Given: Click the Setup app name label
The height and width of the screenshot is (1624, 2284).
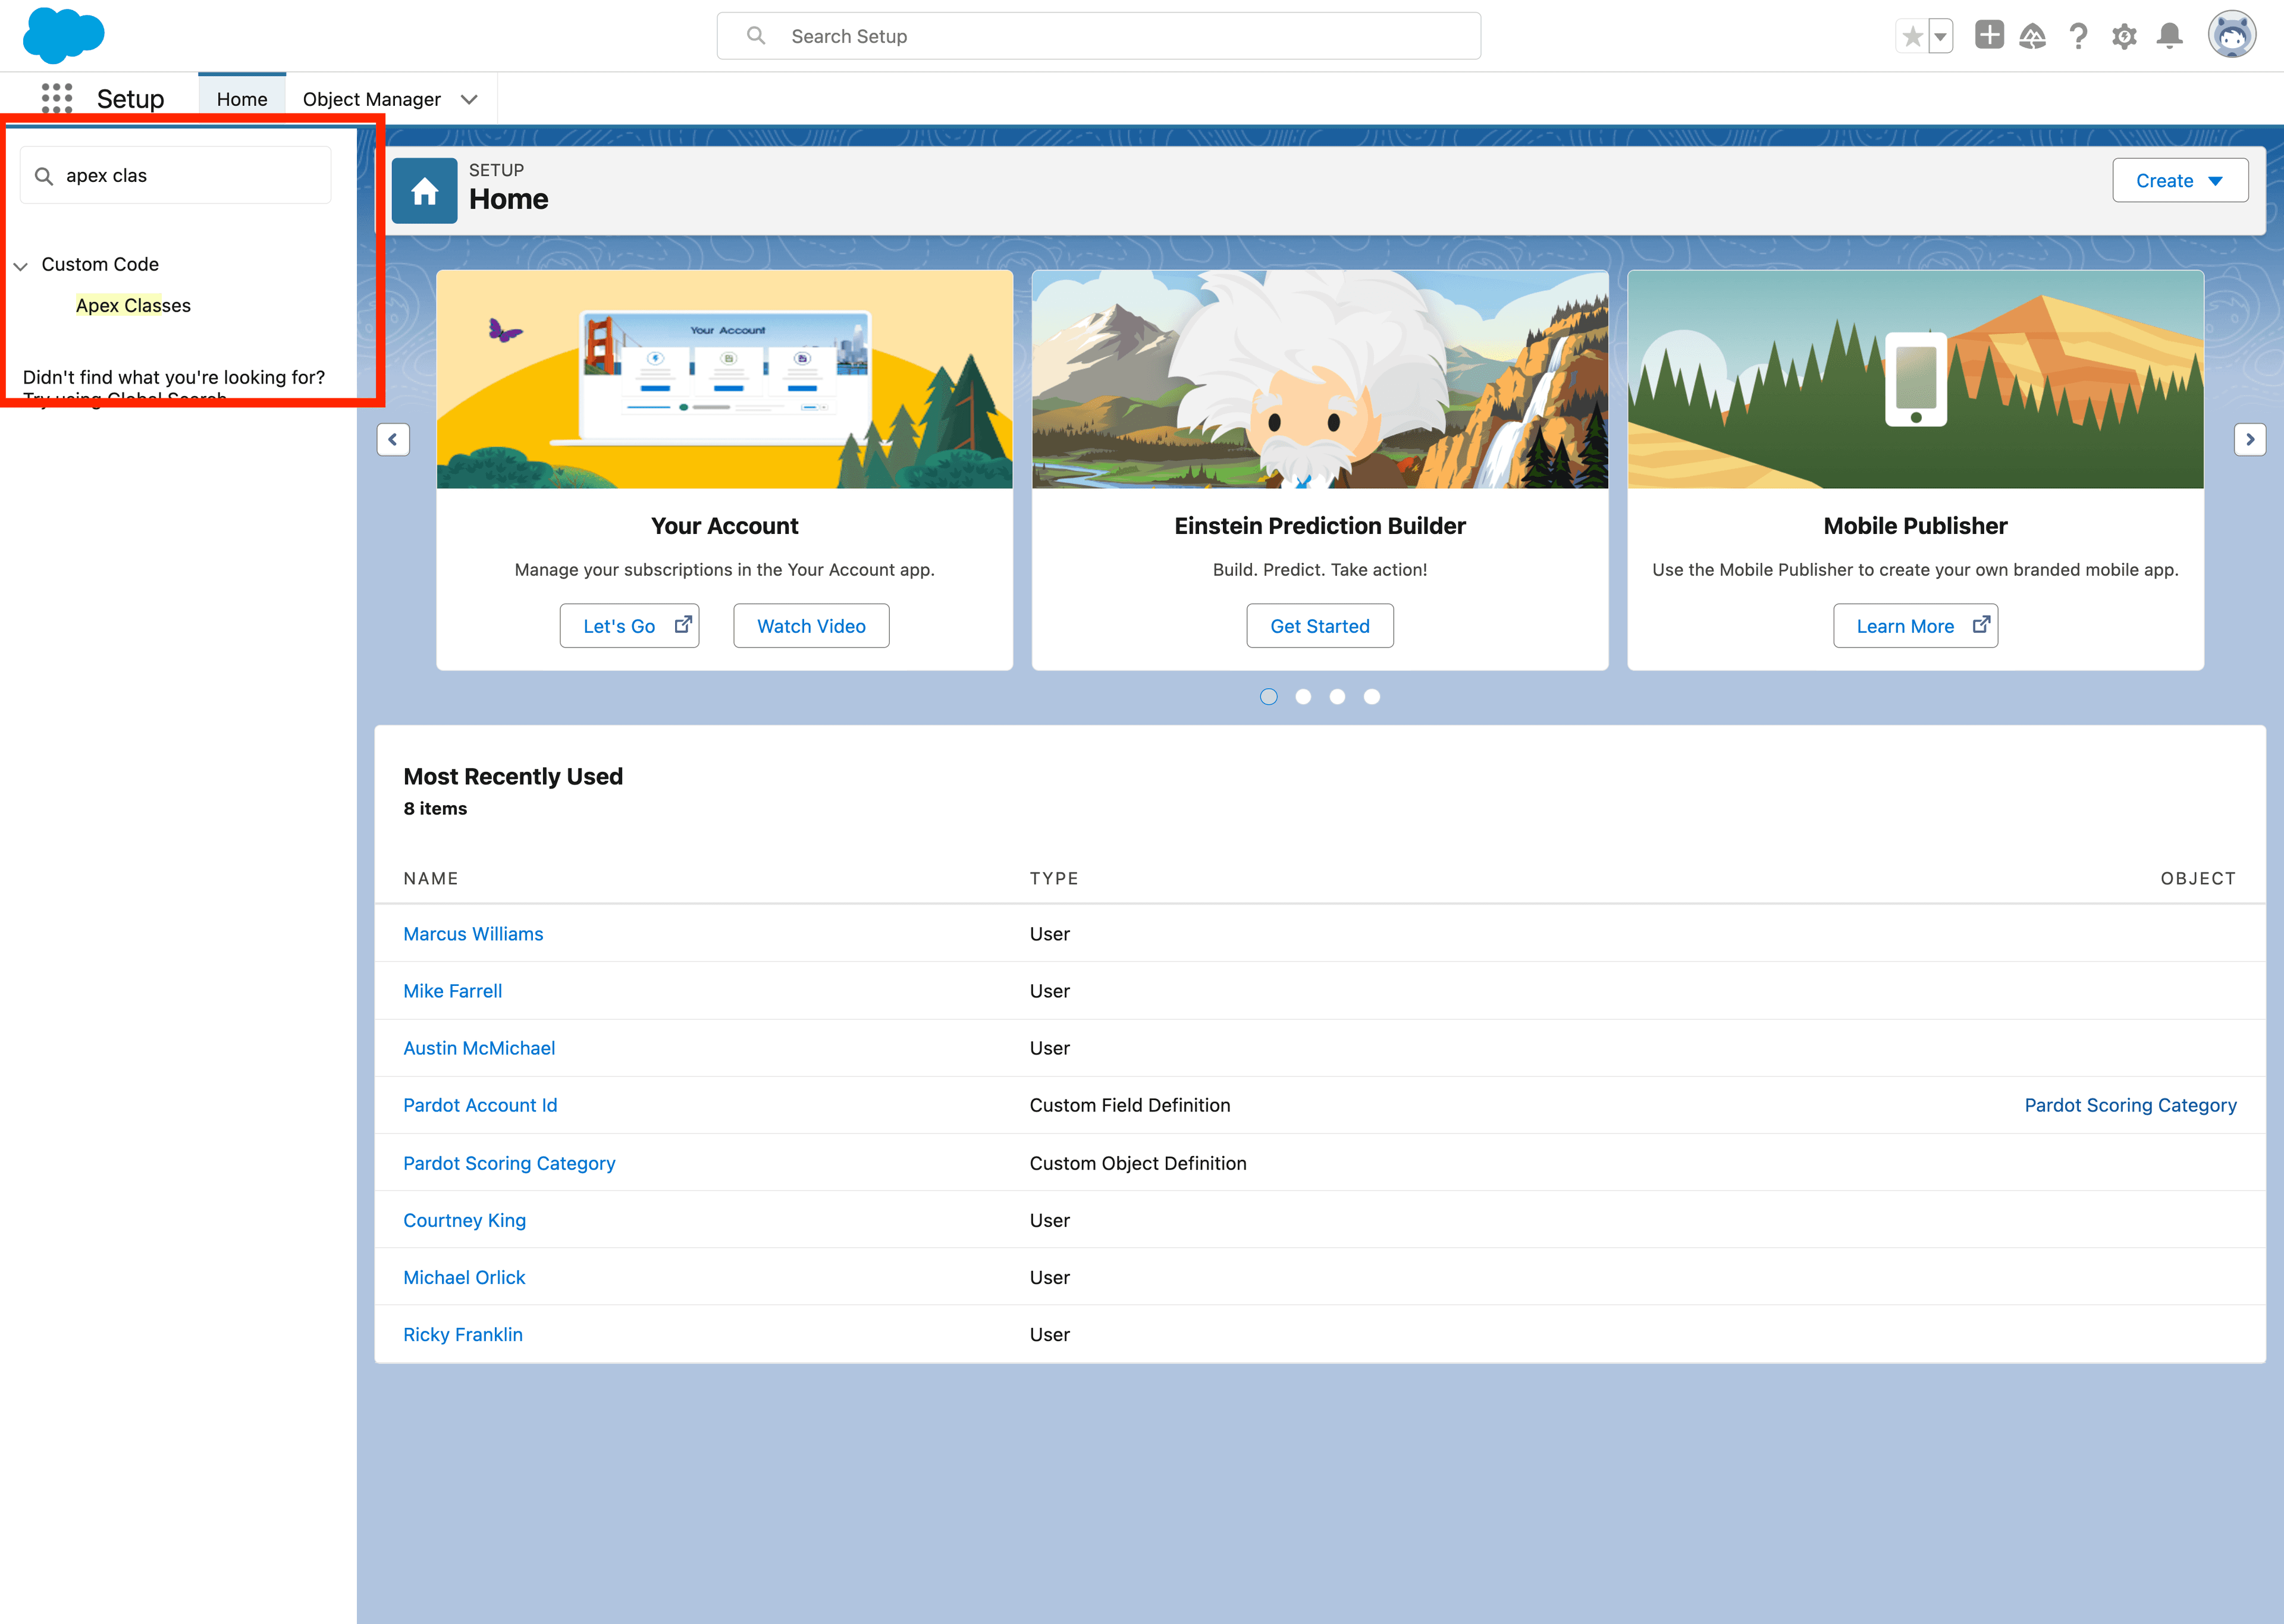Looking at the screenshot, I should click(x=130, y=99).
